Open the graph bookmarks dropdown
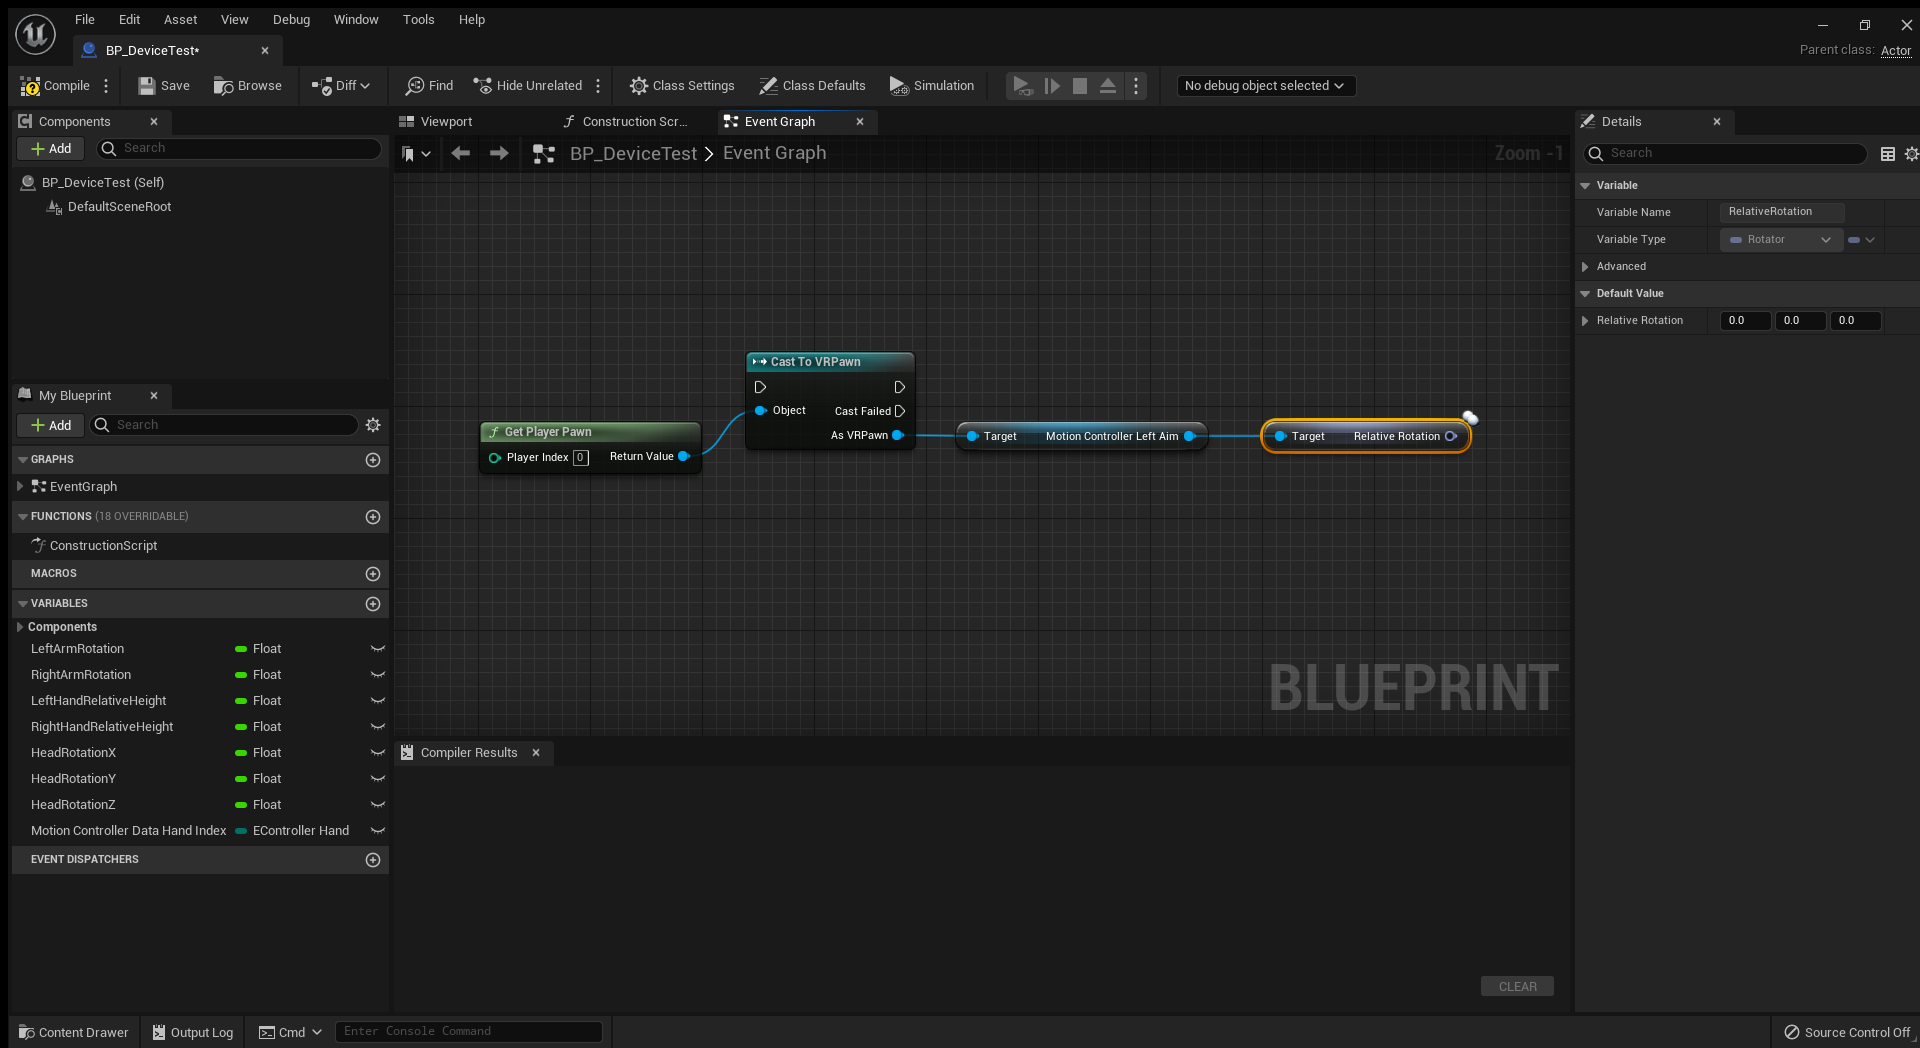Screen dimensions: 1920x1048 point(416,154)
